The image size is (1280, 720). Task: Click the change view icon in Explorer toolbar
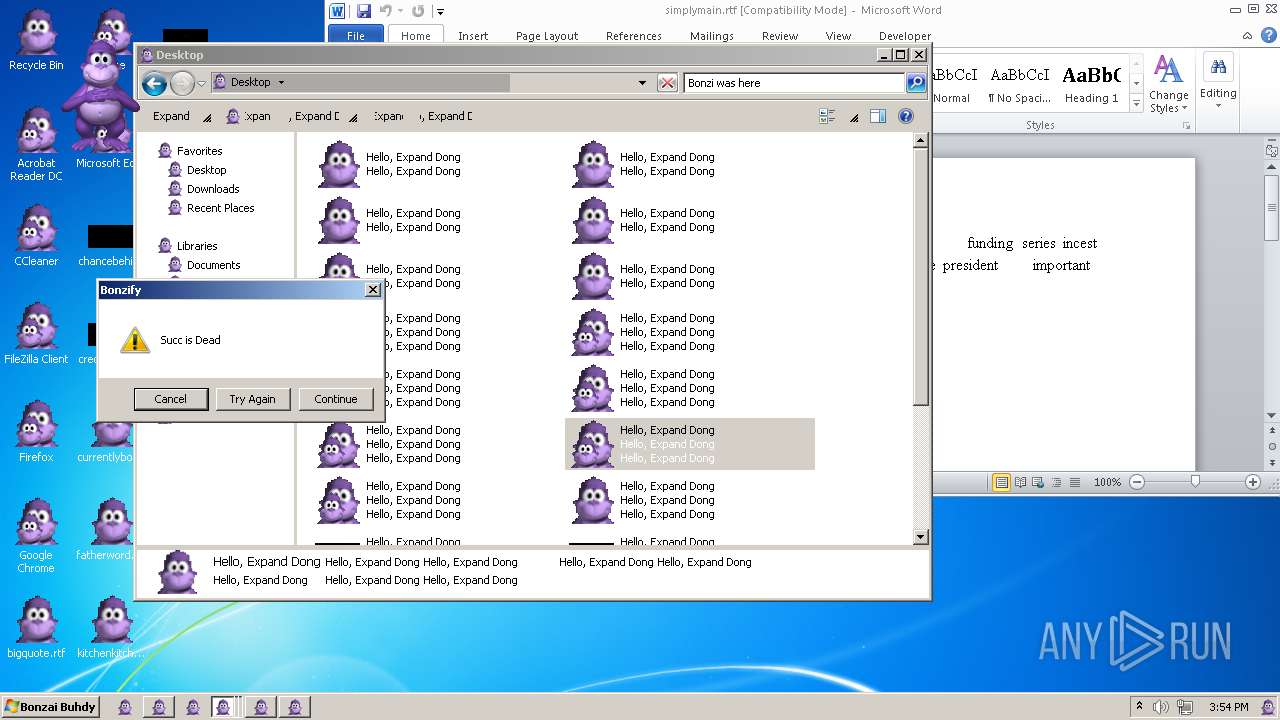coord(827,116)
